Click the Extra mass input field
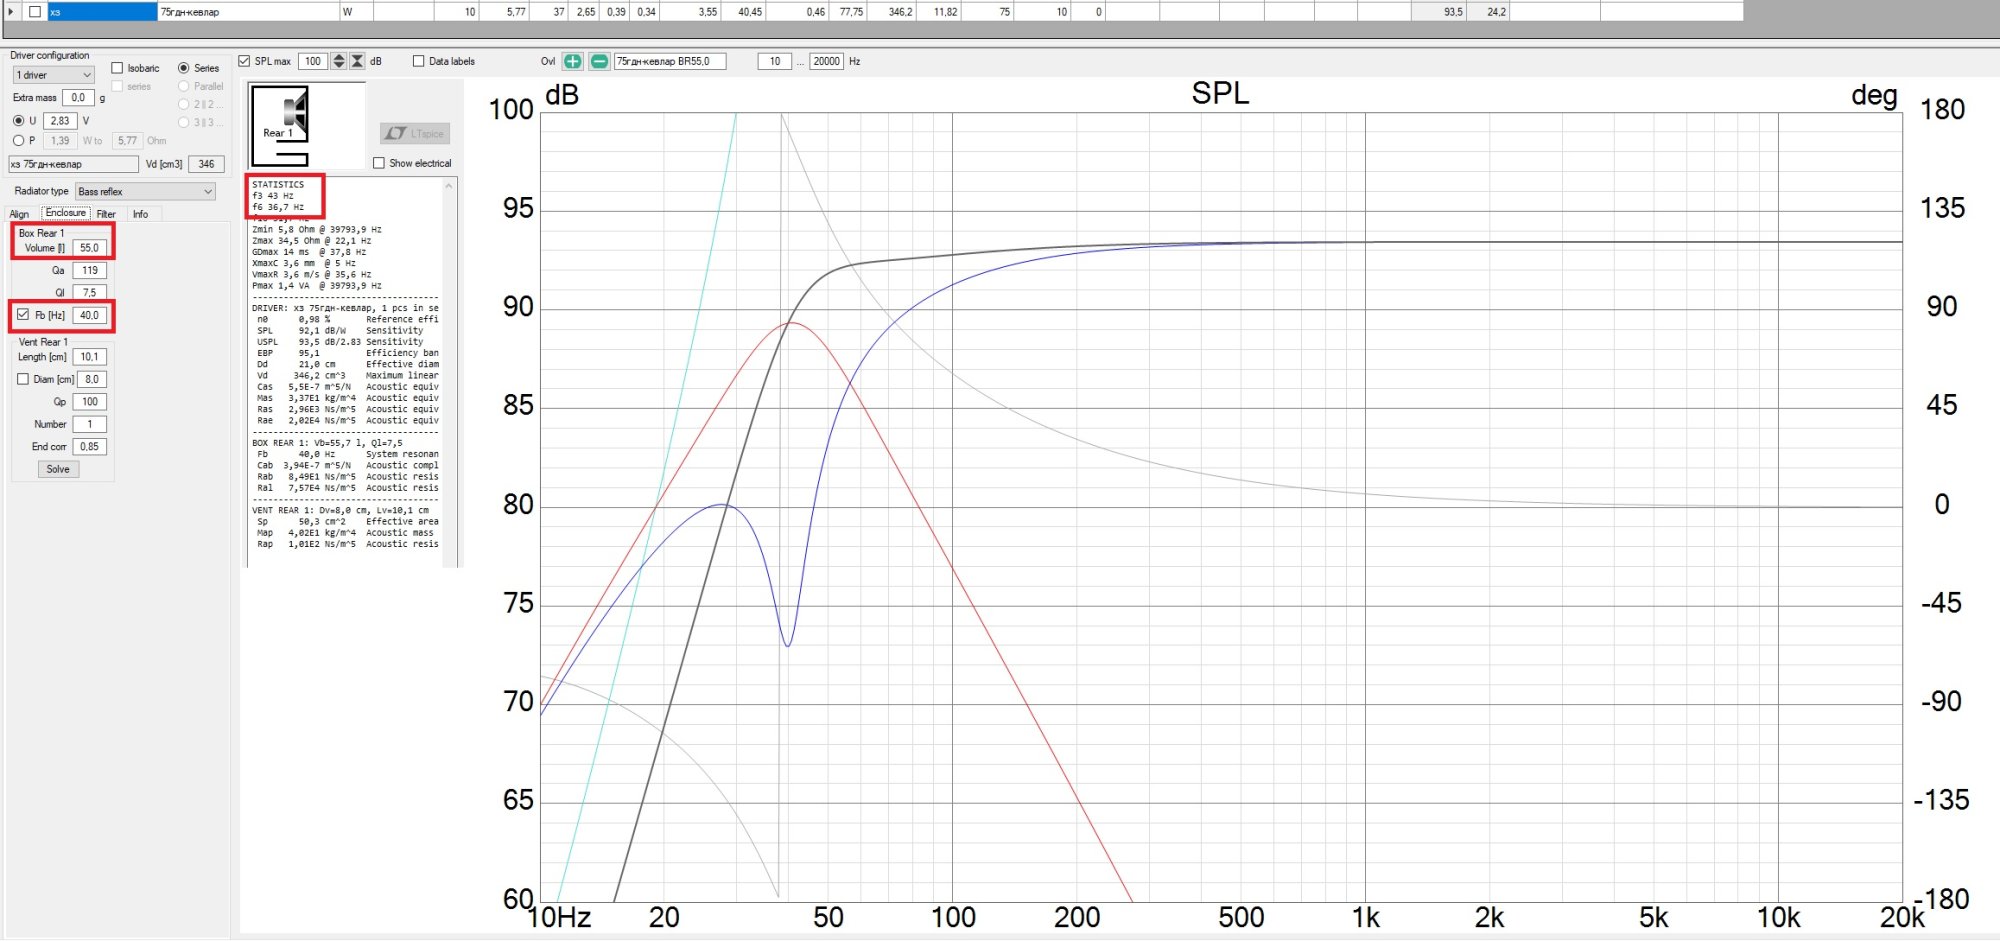Screen dimensions: 2000x941 [x=78, y=98]
